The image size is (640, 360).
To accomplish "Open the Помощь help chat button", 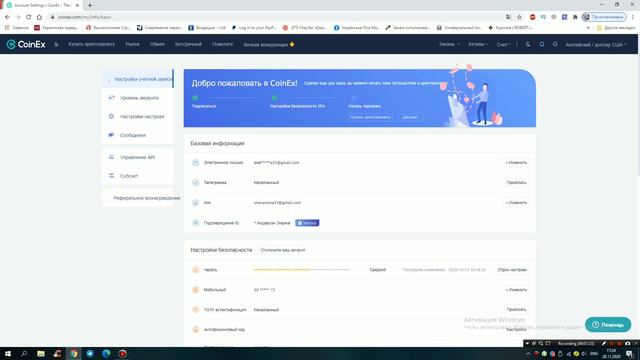I will [608, 325].
